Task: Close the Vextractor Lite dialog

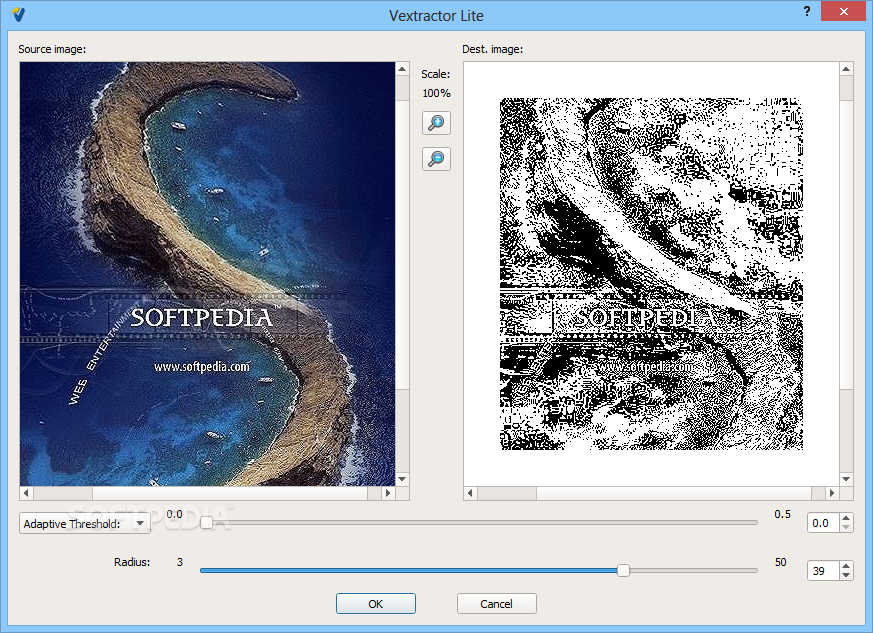Action: [x=843, y=11]
